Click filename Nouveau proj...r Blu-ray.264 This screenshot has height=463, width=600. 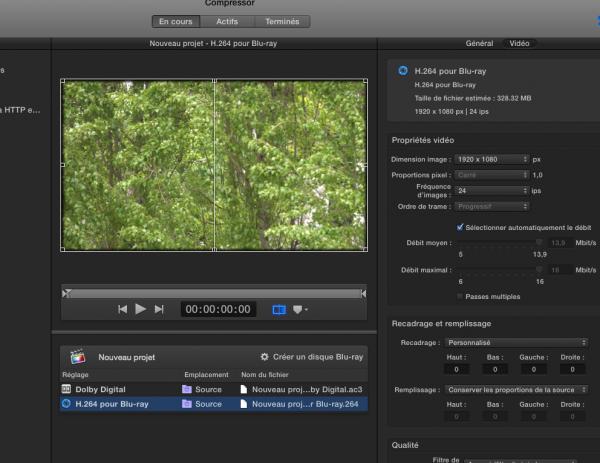(305, 404)
